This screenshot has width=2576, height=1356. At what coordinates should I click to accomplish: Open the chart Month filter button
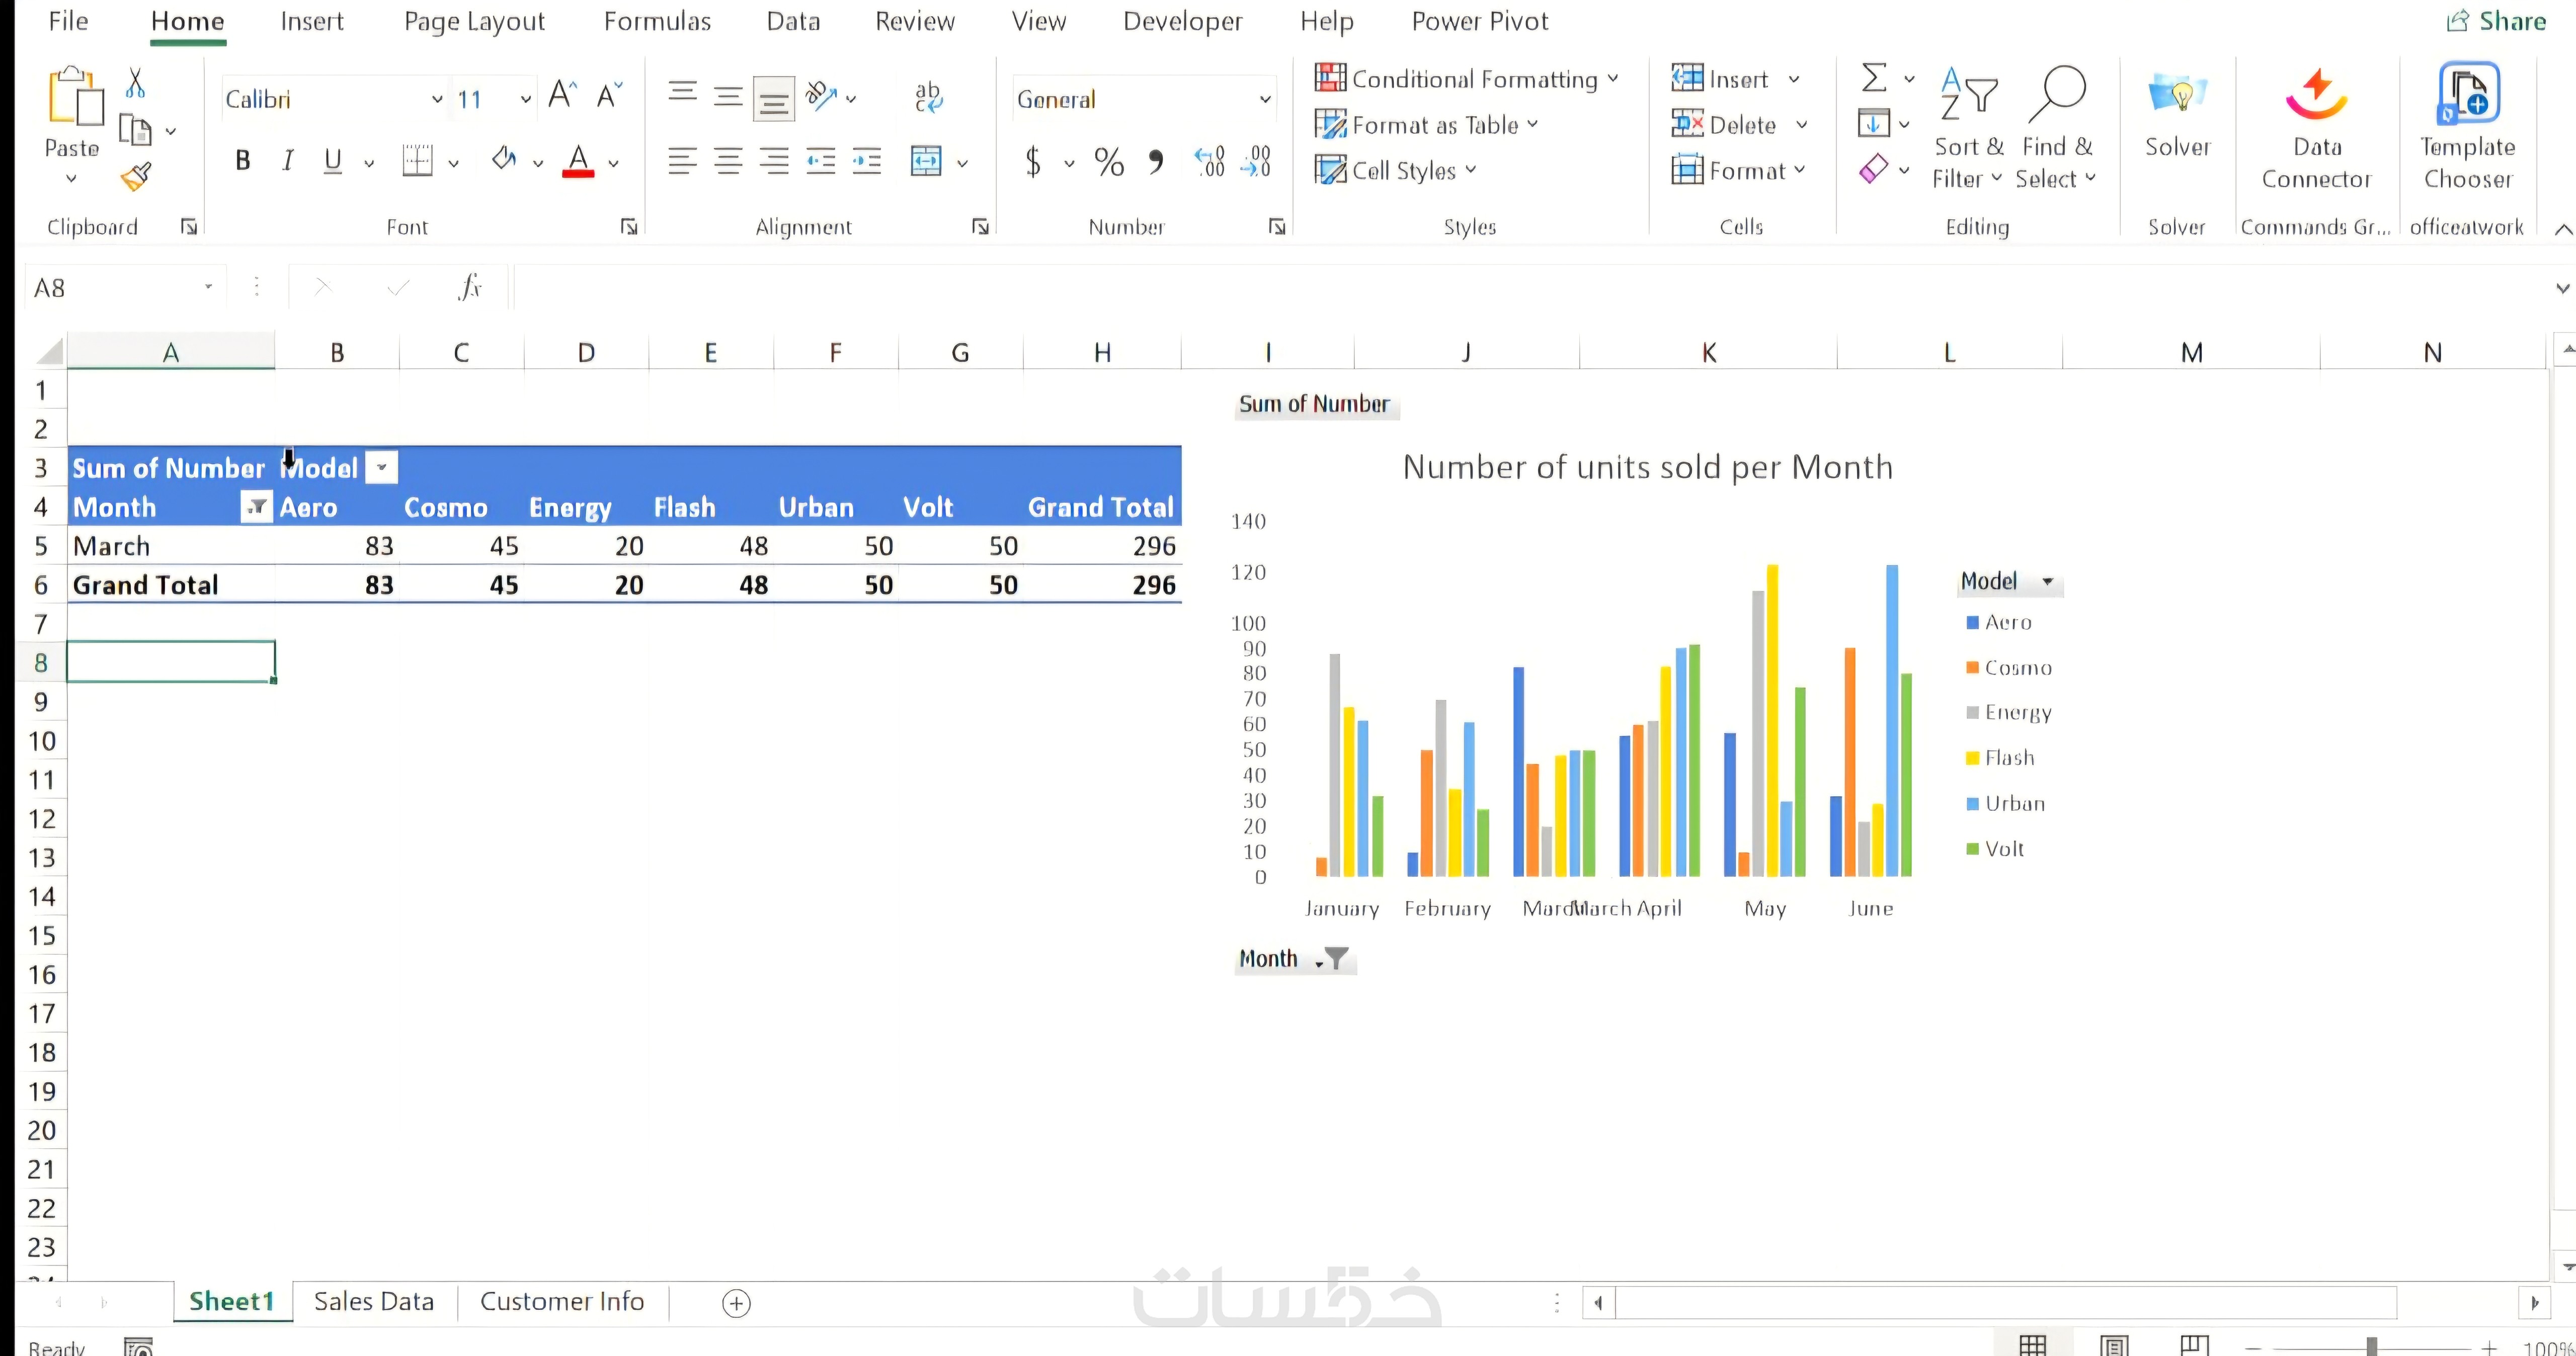click(1295, 959)
